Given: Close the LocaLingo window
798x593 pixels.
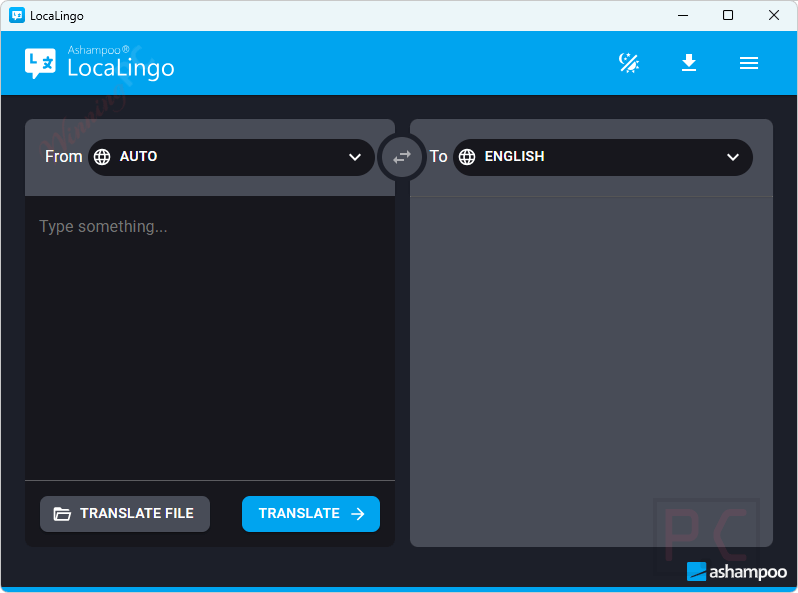Looking at the screenshot, I should [x=774, y=15].
